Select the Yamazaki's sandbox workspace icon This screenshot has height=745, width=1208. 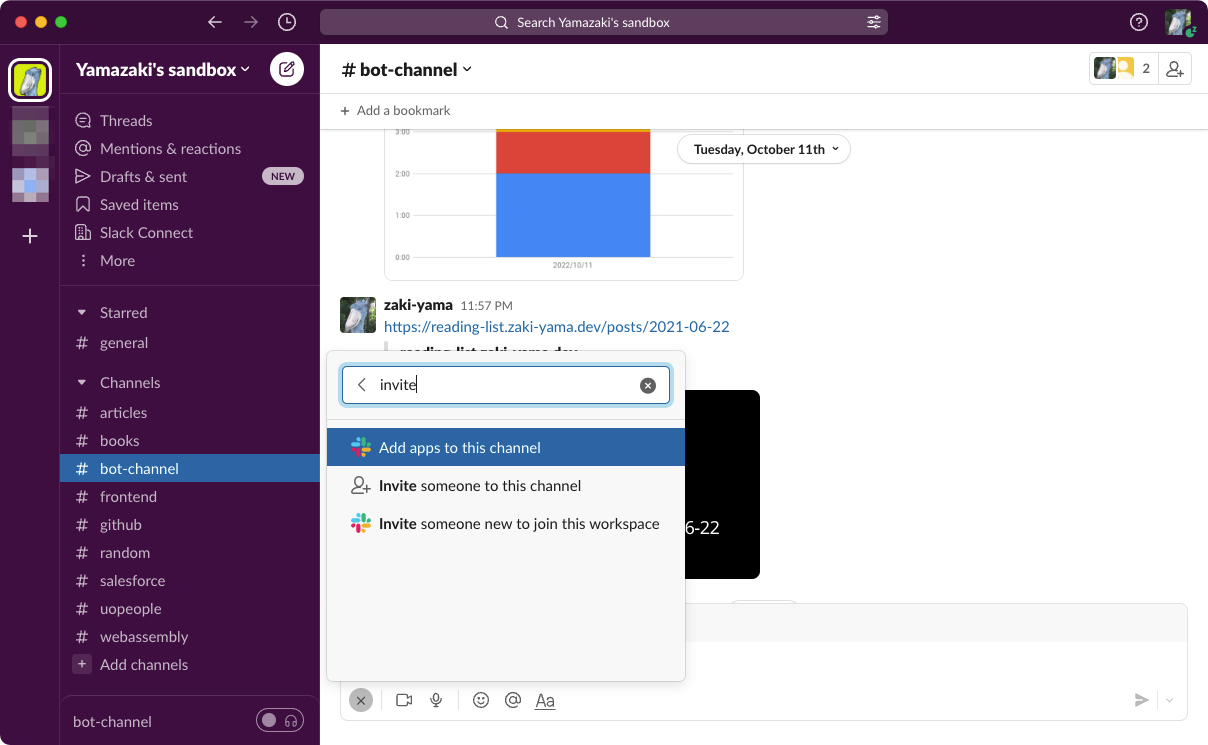[x=30, y=81]
